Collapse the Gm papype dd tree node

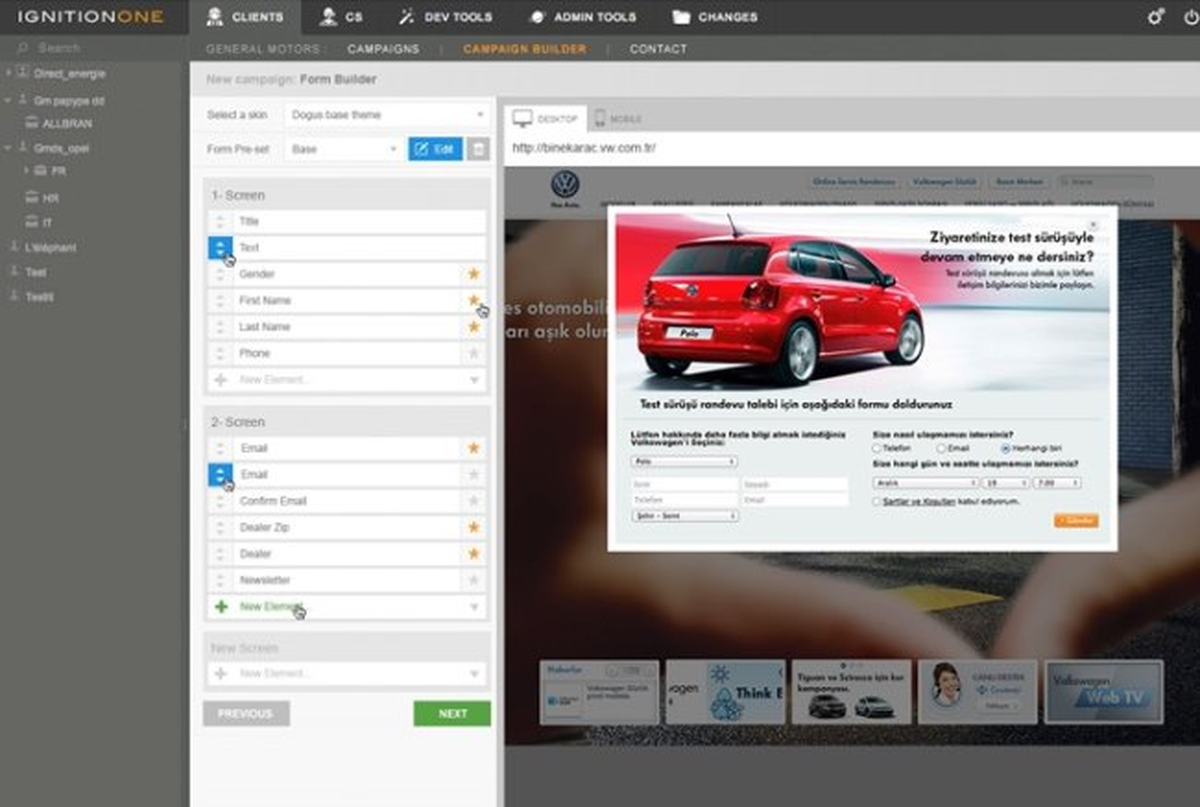point(9,101)
